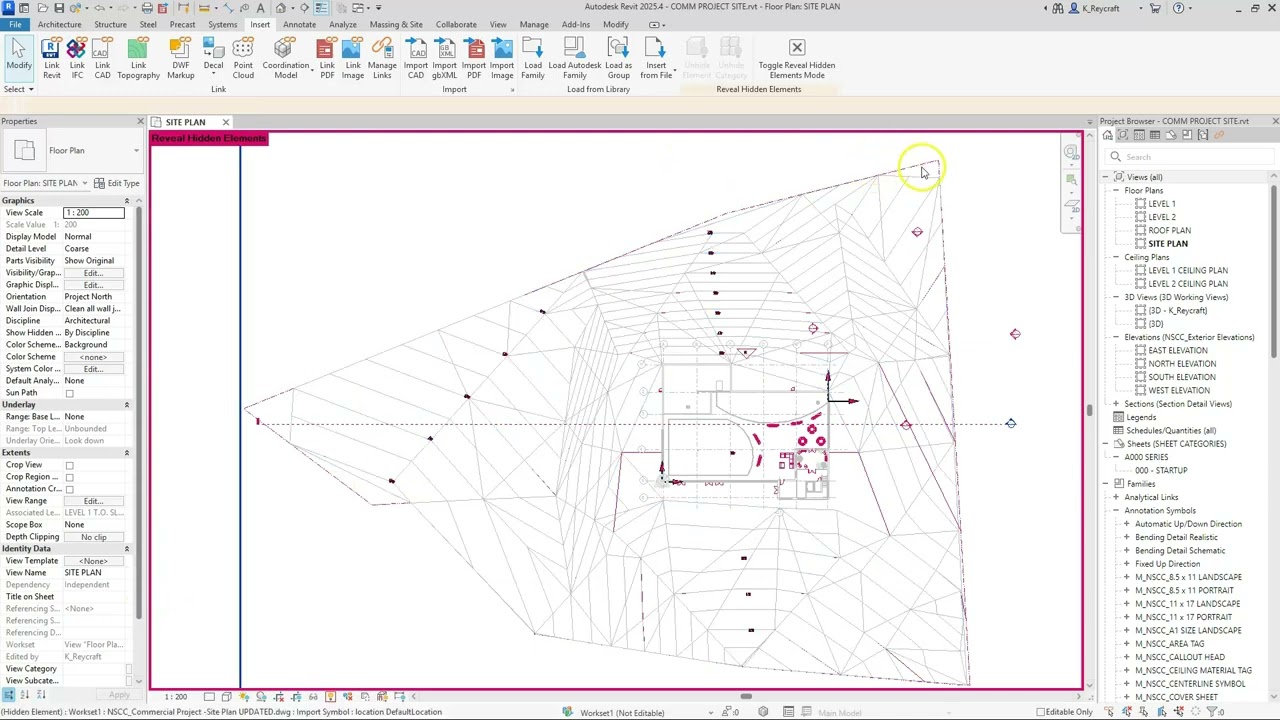Click the Load as Group icon
Image resolution: width=1280 pixels, height=720 pixels.
pyautogui.click(x=618, y=58)
